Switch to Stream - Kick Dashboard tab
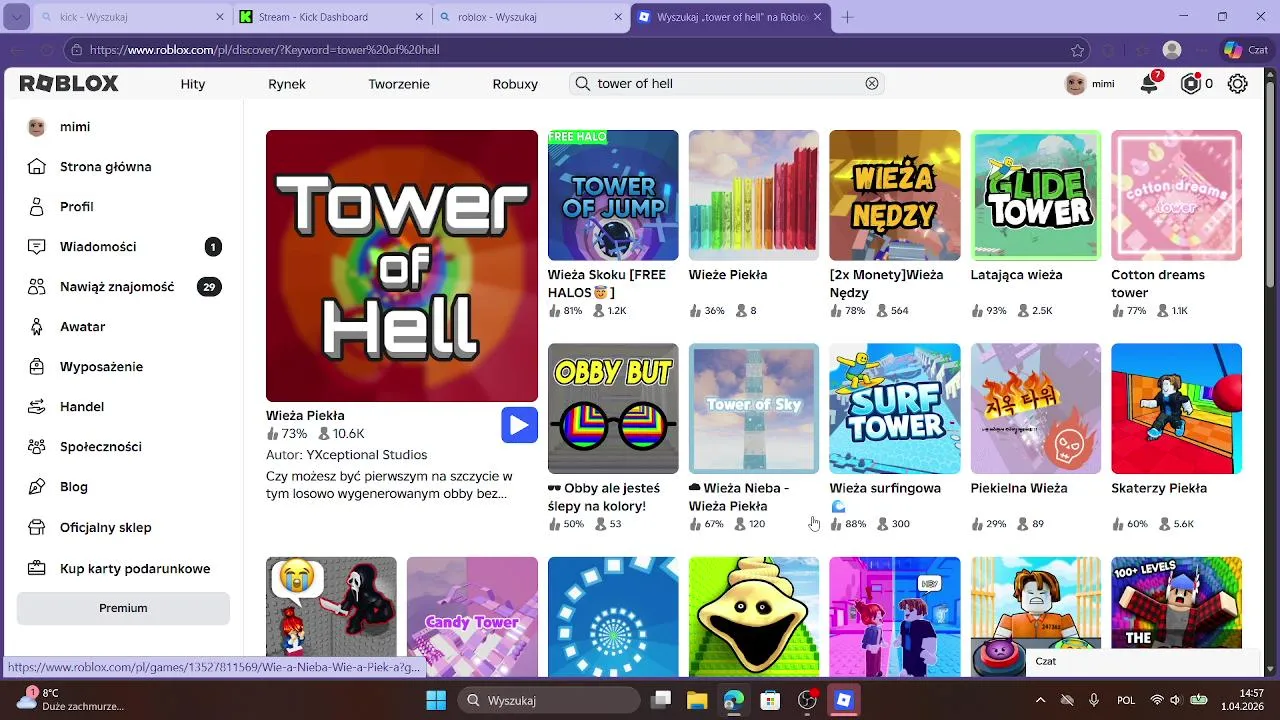 pyautogui.click(x=332, y=17)
